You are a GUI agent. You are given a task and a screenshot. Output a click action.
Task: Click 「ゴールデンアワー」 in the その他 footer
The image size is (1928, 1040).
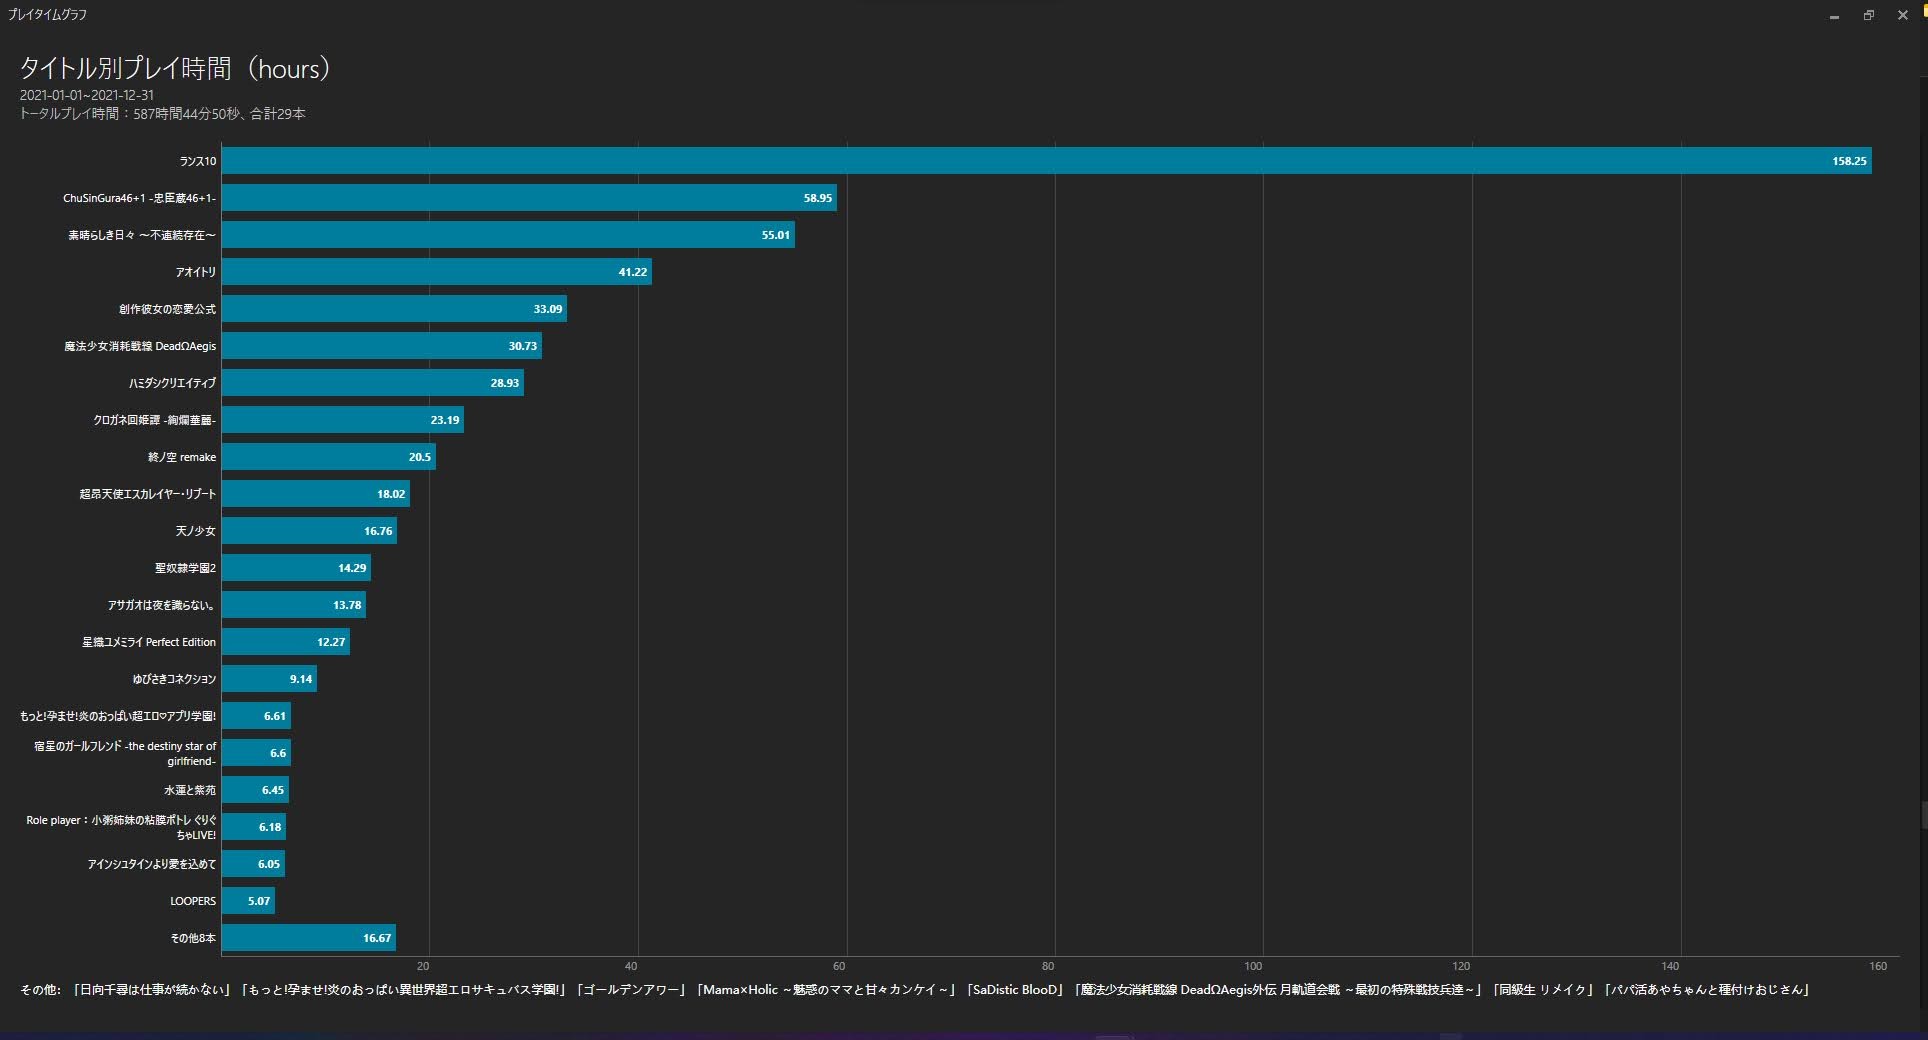[632, 990]
